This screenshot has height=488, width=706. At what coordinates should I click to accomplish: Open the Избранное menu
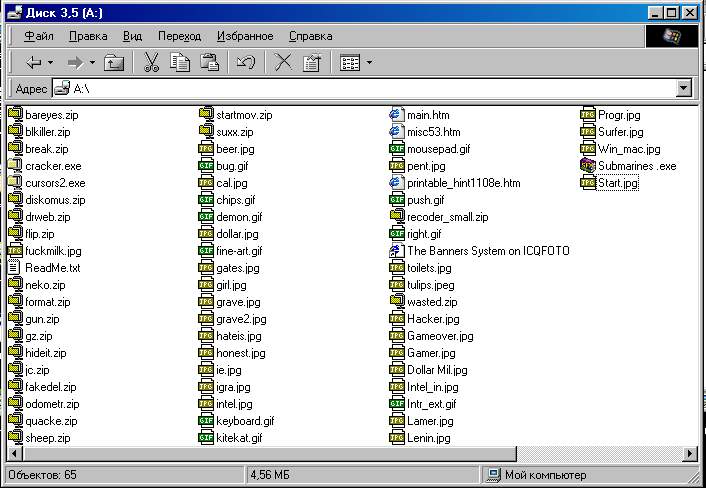click(x=245, y=36)
